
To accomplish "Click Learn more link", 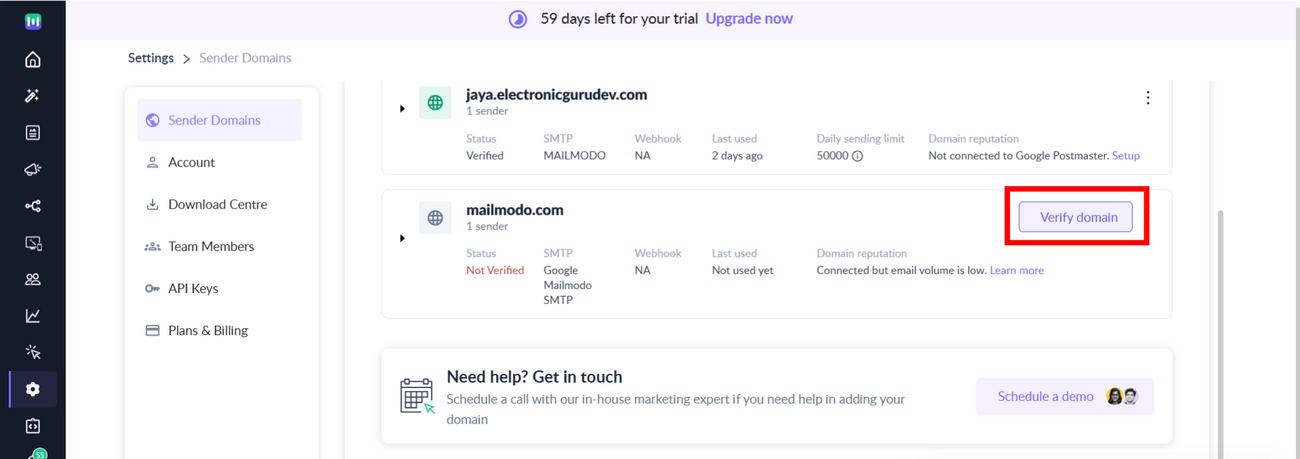I will (1017, 270).
